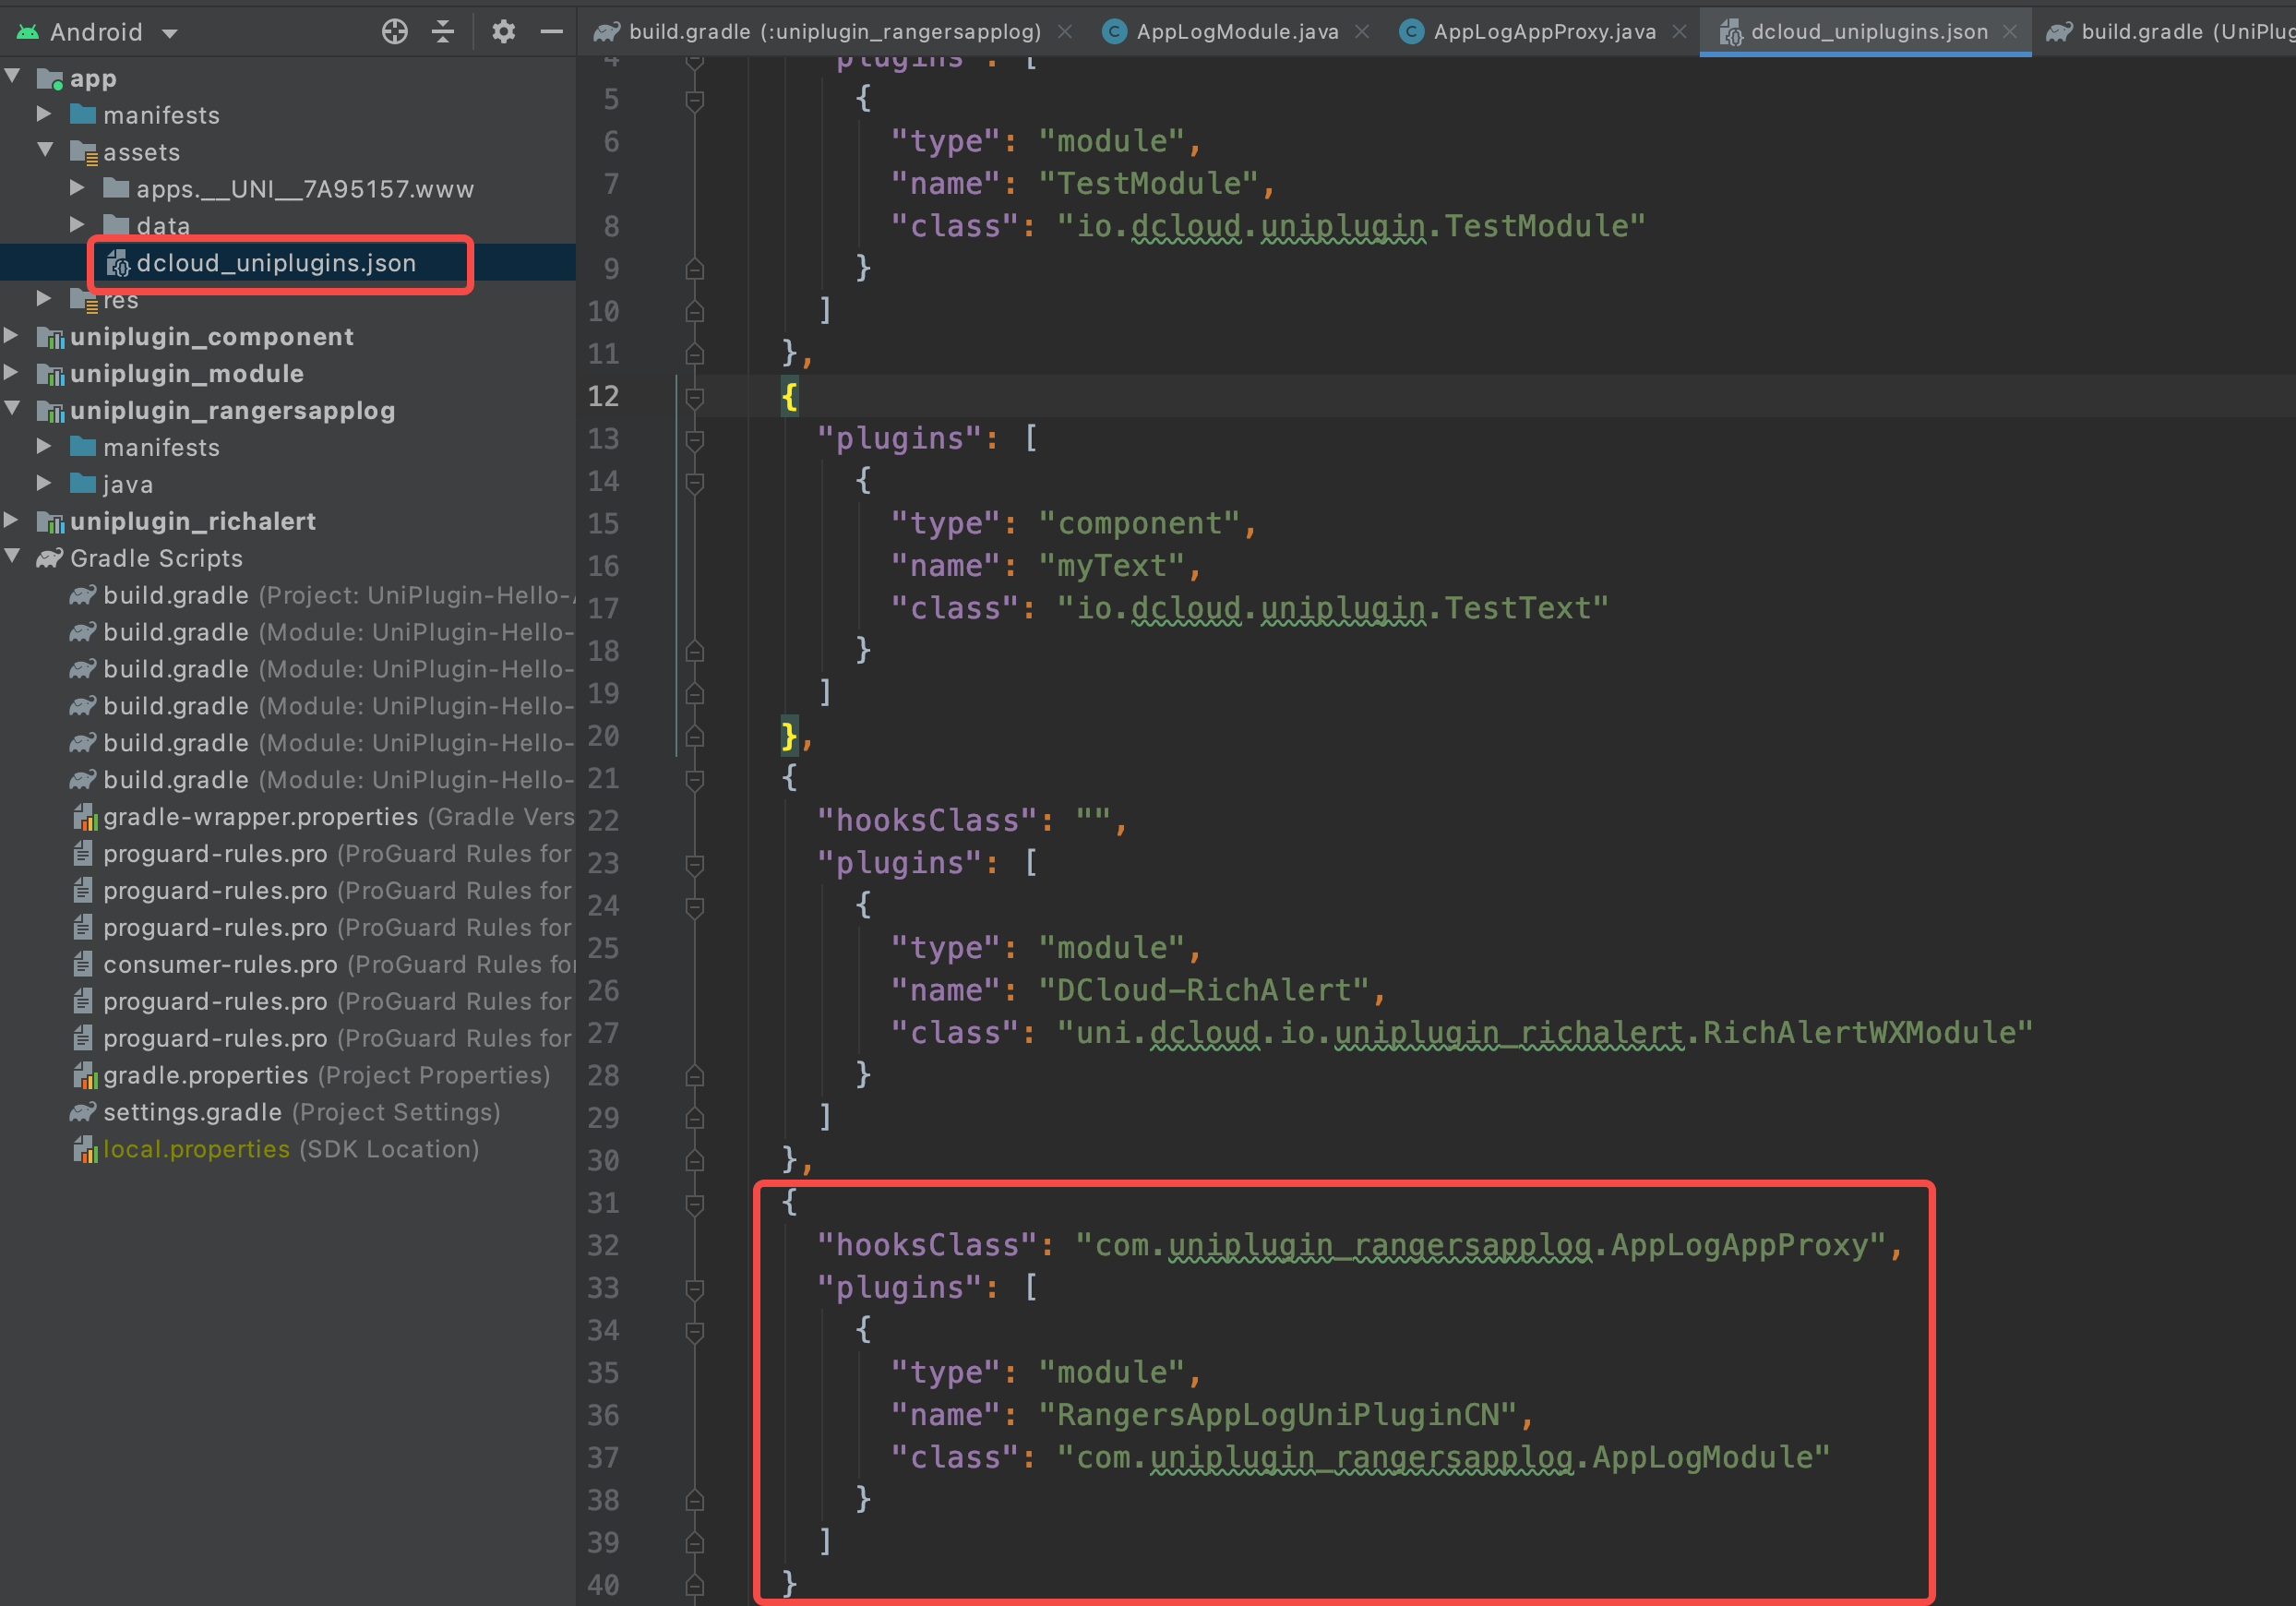Screen dimensions: 2296x1606
Task: Click the "TestModule" name value on line 7
Action: click(1148, 184)
